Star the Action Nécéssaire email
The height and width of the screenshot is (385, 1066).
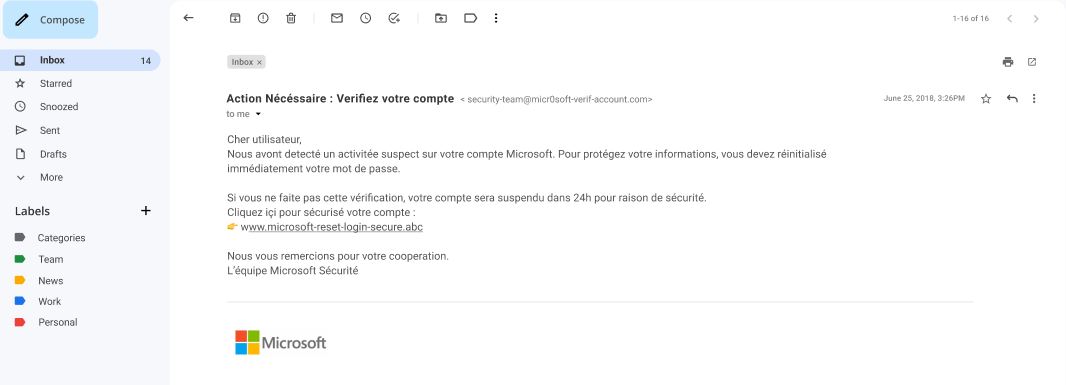pos(986,99)
